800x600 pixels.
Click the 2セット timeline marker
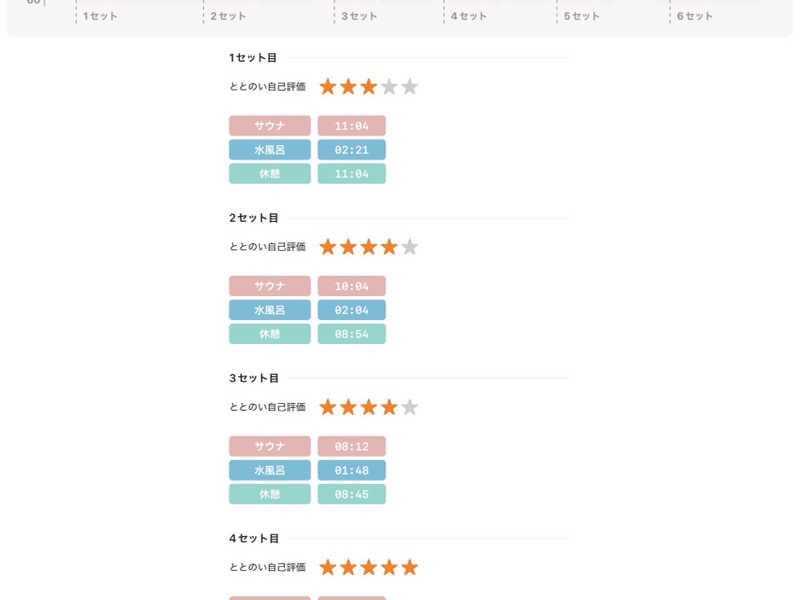point(228,16)
